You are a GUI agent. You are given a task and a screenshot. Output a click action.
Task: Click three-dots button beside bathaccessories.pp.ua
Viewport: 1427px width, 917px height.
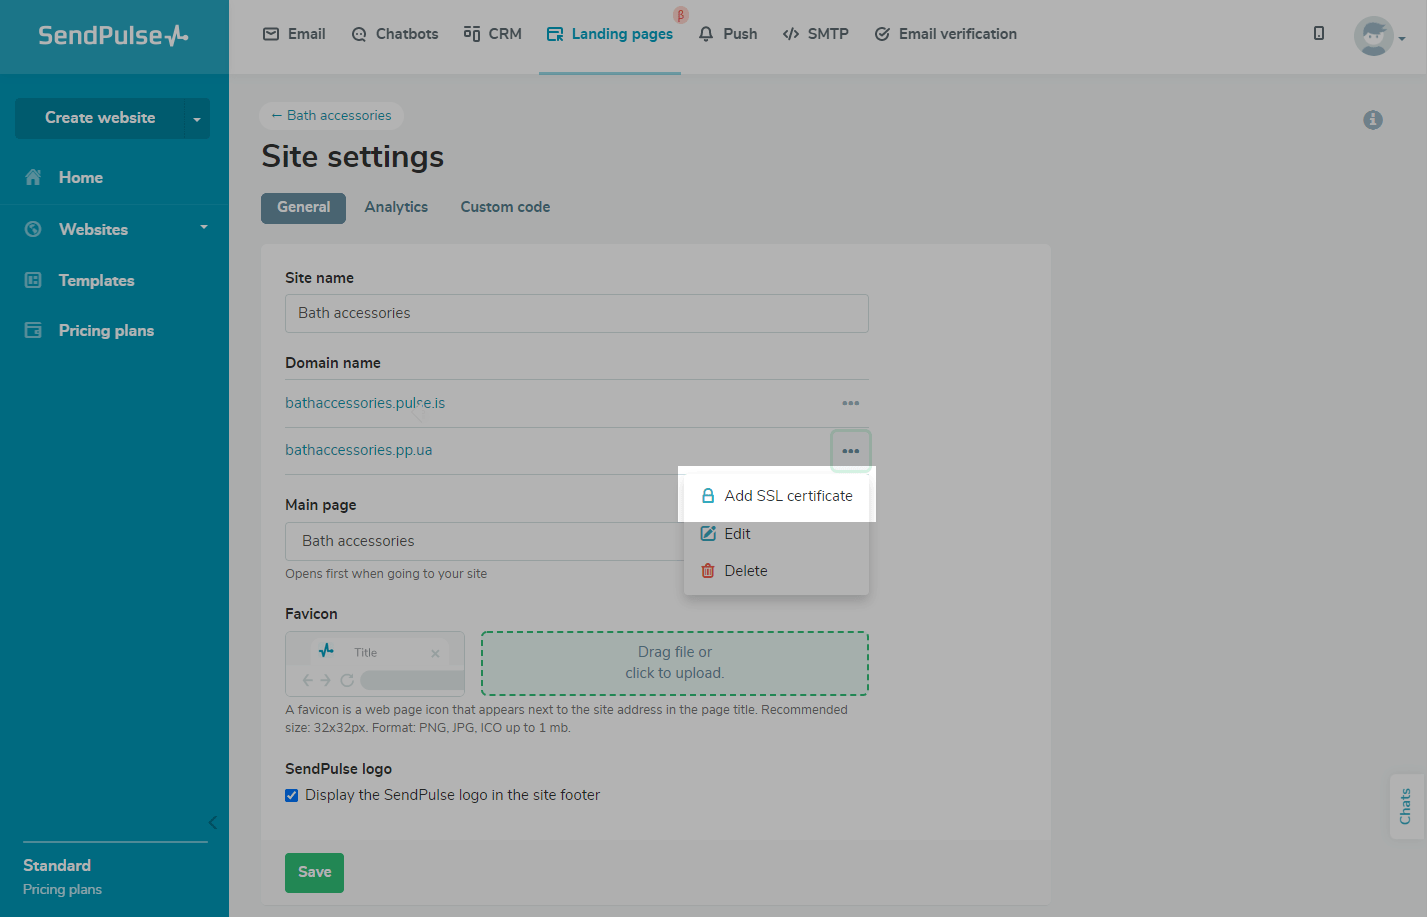(850, 451)
